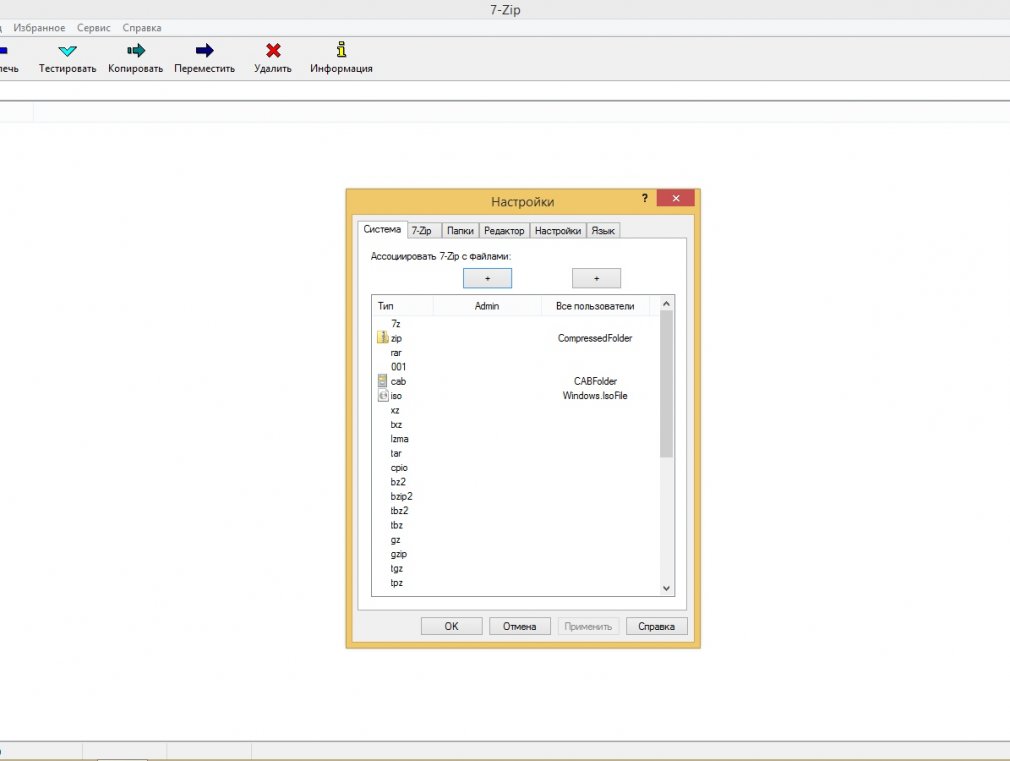Click the CompressedFolder association text
The image size is (1010, 761).
pyautogui.click(x=595, y=338)
